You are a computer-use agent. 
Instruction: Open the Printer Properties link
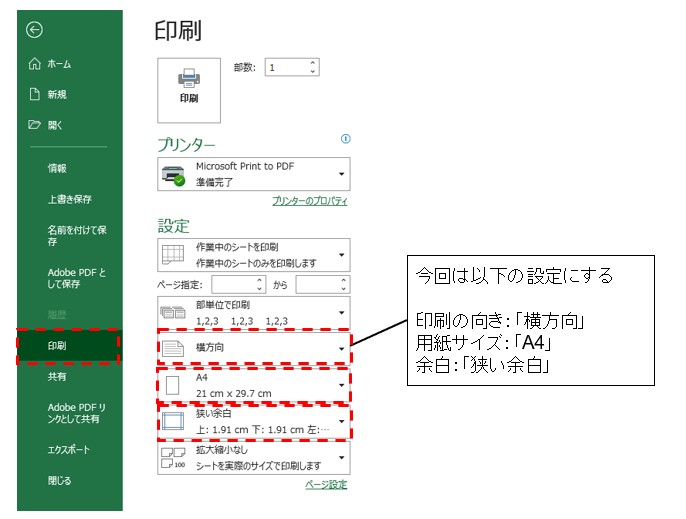[310, 201]
